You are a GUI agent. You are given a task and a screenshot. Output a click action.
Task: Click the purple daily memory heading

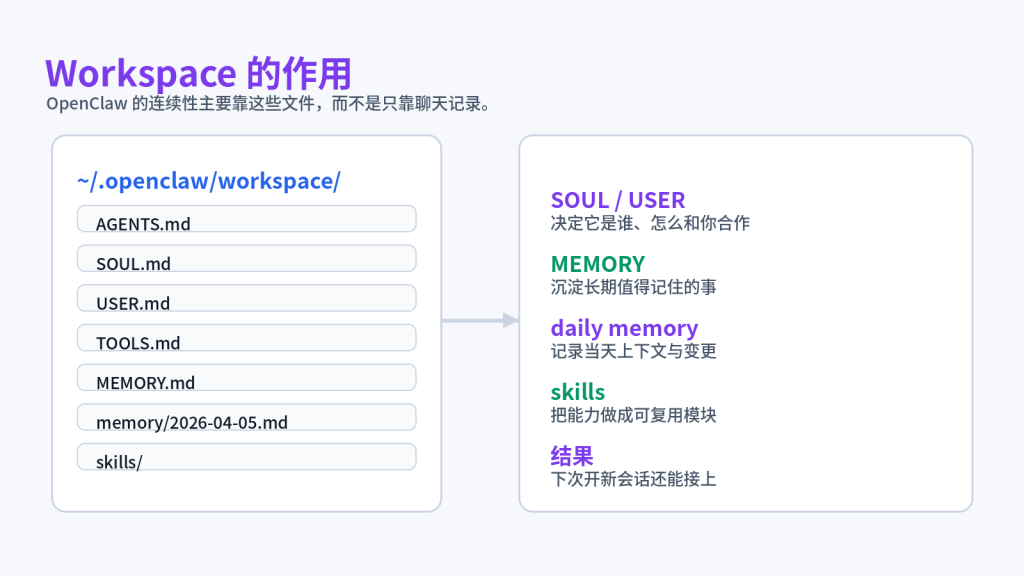coord(624,328)
